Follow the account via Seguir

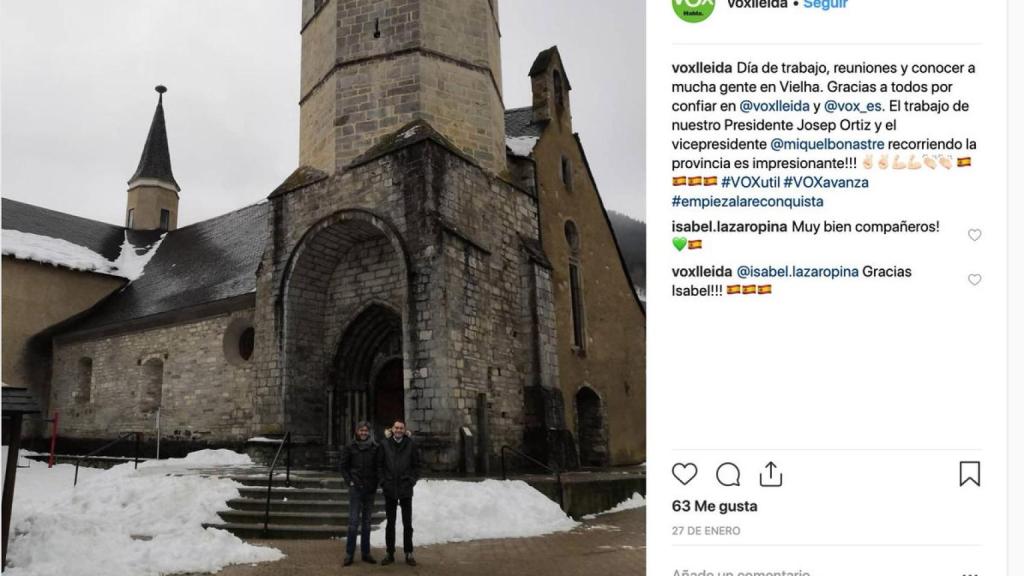coord(825,5)
